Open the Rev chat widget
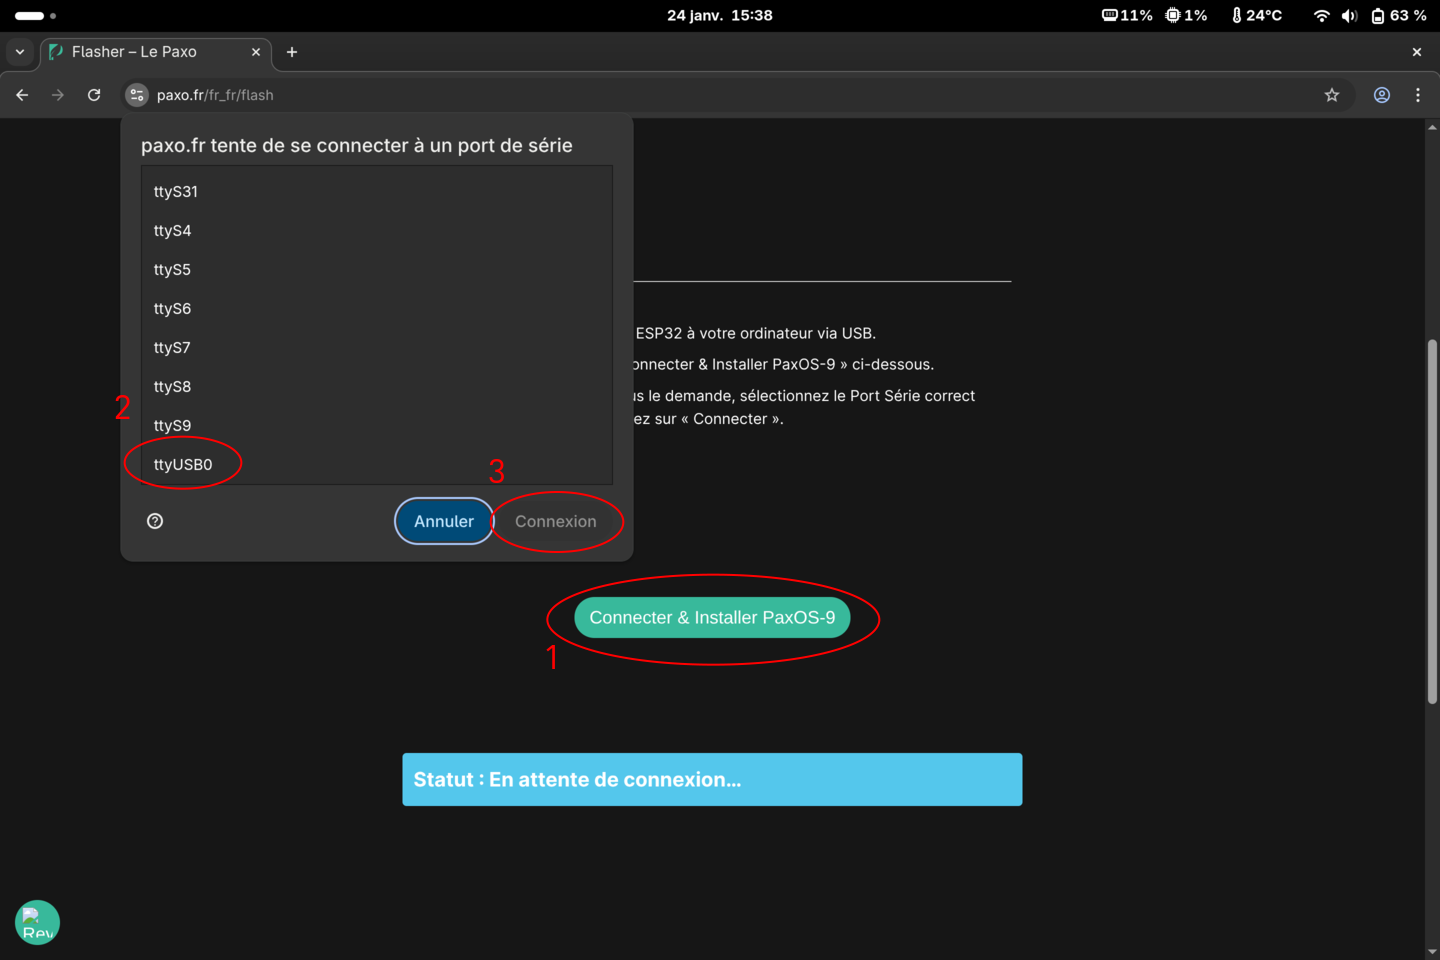 click(37, 922)
